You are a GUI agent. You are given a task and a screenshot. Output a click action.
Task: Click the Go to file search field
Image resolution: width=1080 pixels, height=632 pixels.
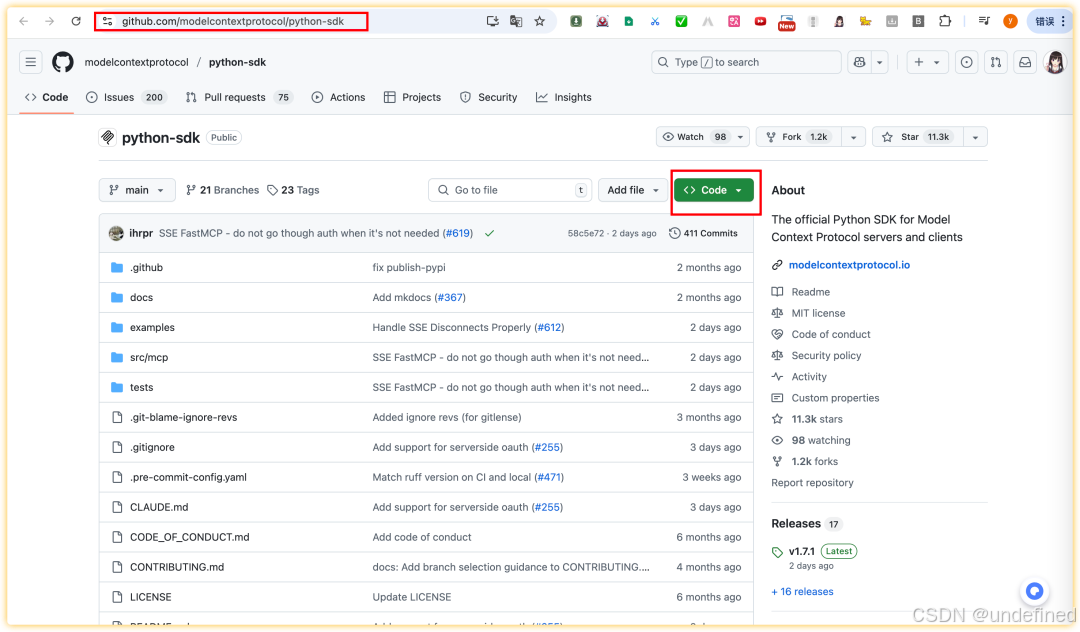point(510,190)
